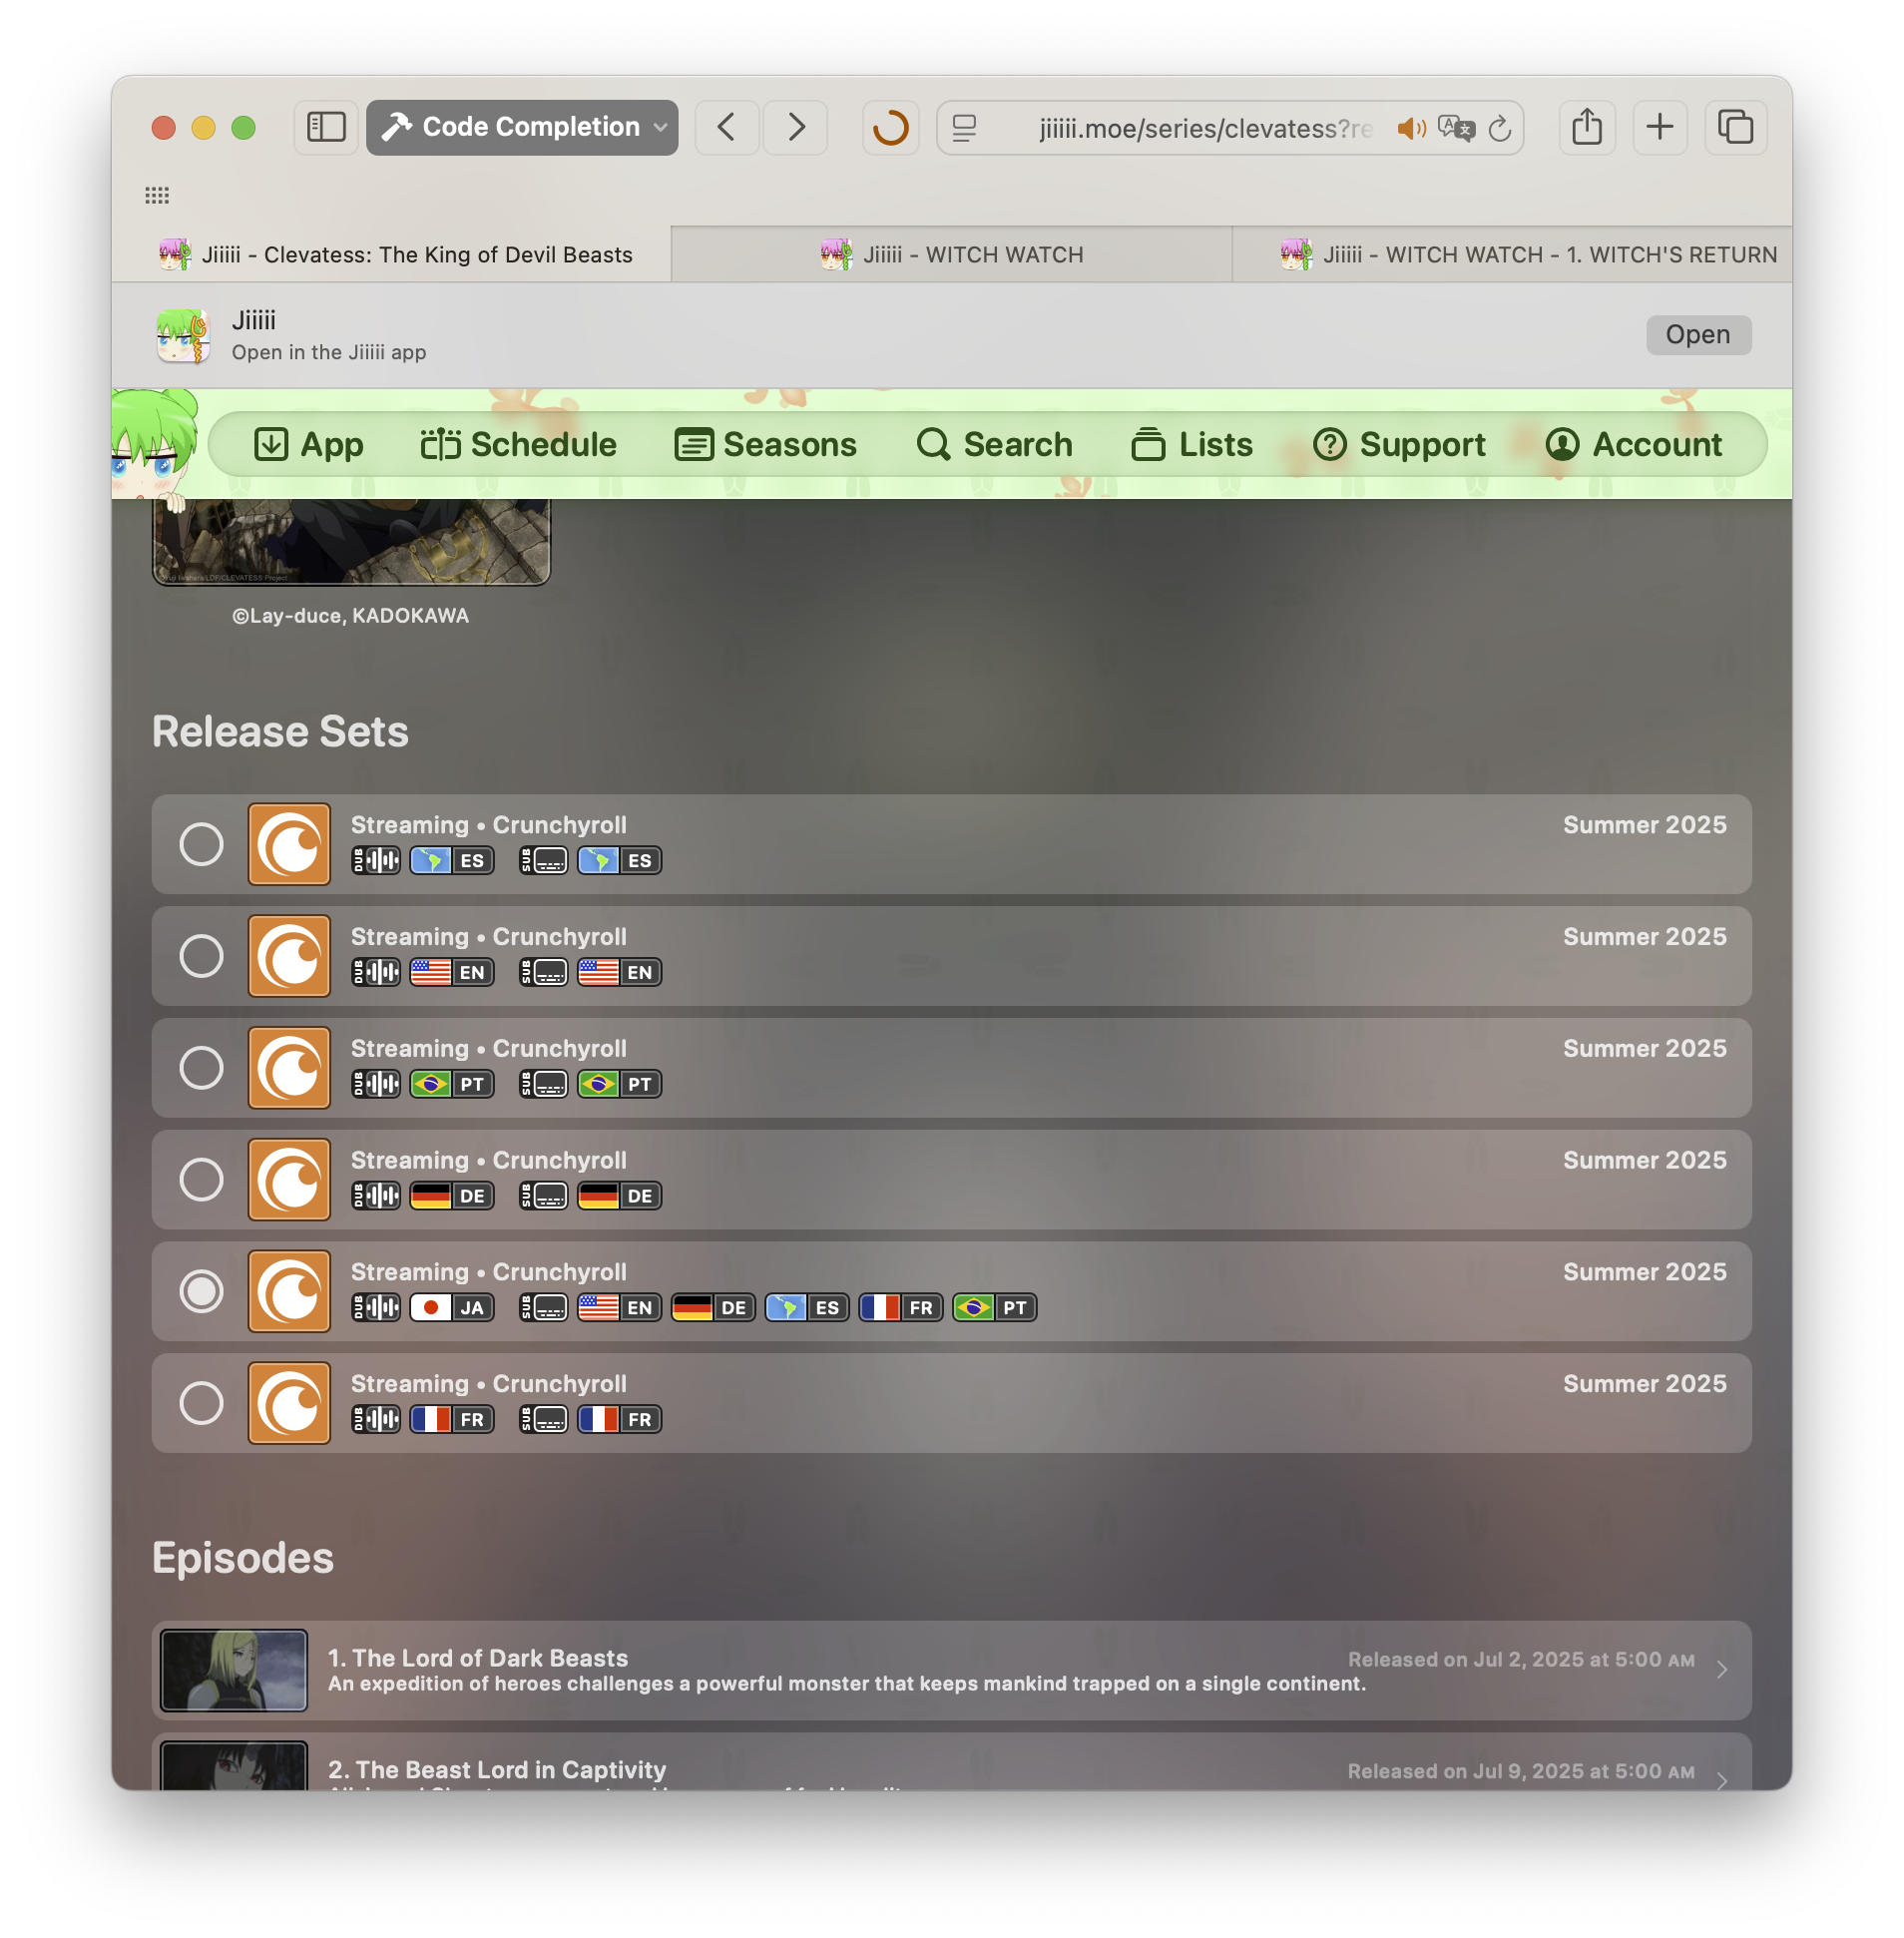This screenshot has height=1938, width=1904.
Task: Open the Support page
Action: pos(1399,445)
